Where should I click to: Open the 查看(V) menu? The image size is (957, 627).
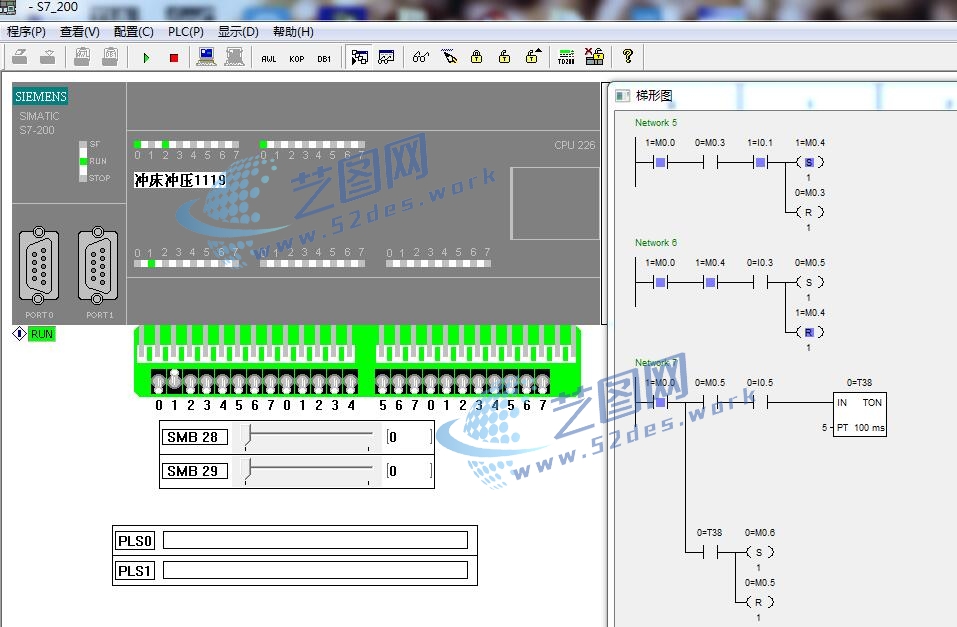coord(80,32)
